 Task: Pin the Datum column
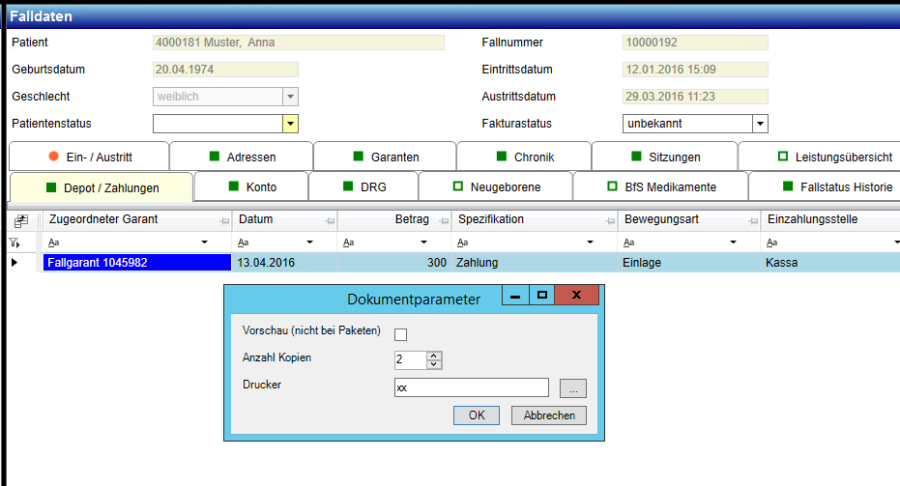pos(329,221)
